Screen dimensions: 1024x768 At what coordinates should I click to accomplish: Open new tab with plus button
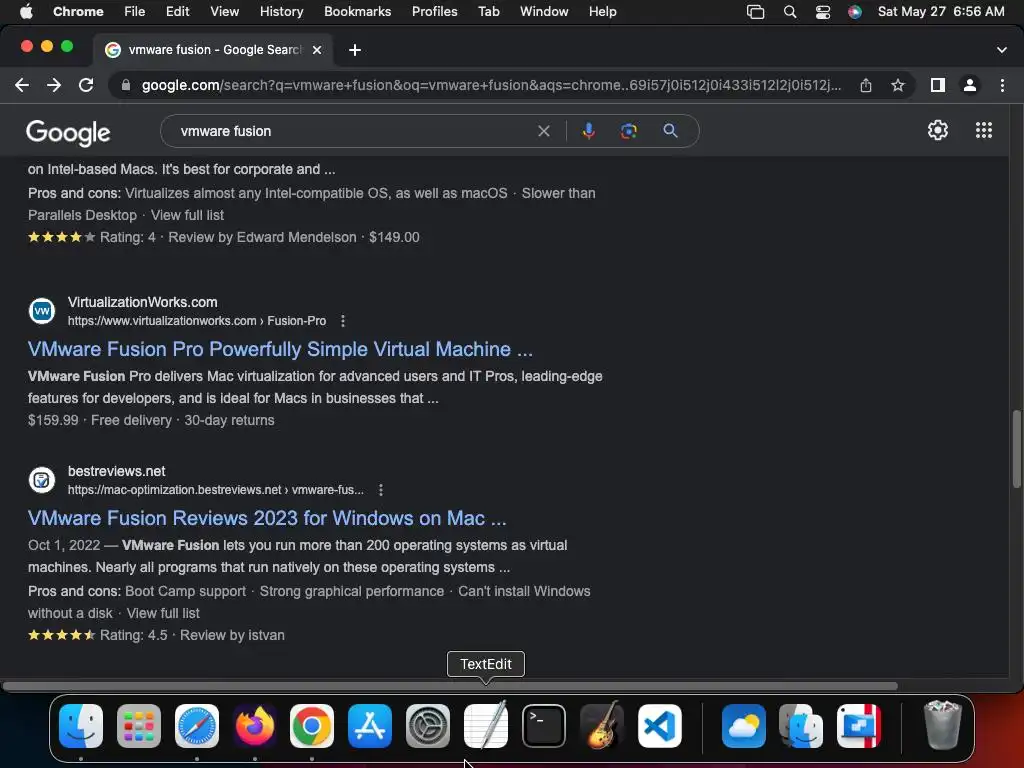click(355, 50)
